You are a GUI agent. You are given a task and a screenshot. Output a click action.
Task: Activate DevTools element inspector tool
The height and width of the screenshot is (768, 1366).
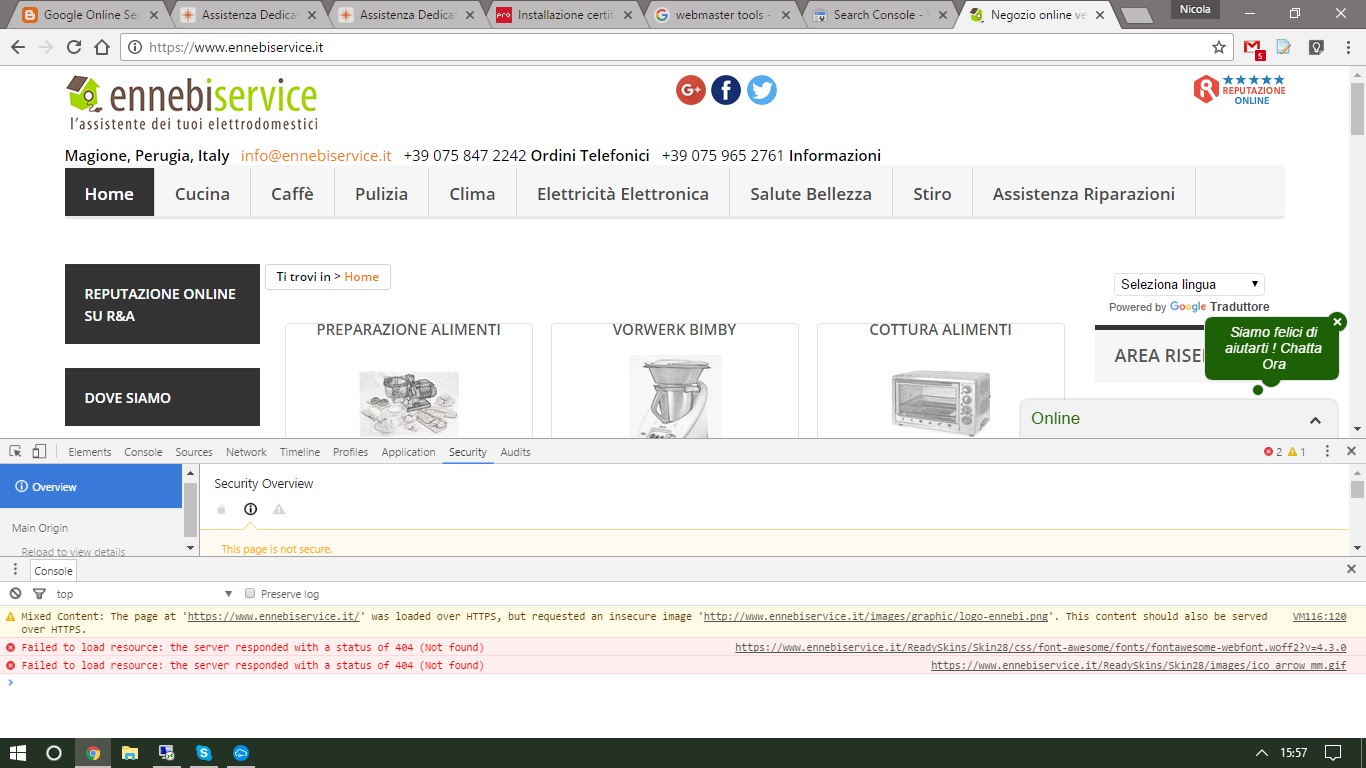(16, 452)
